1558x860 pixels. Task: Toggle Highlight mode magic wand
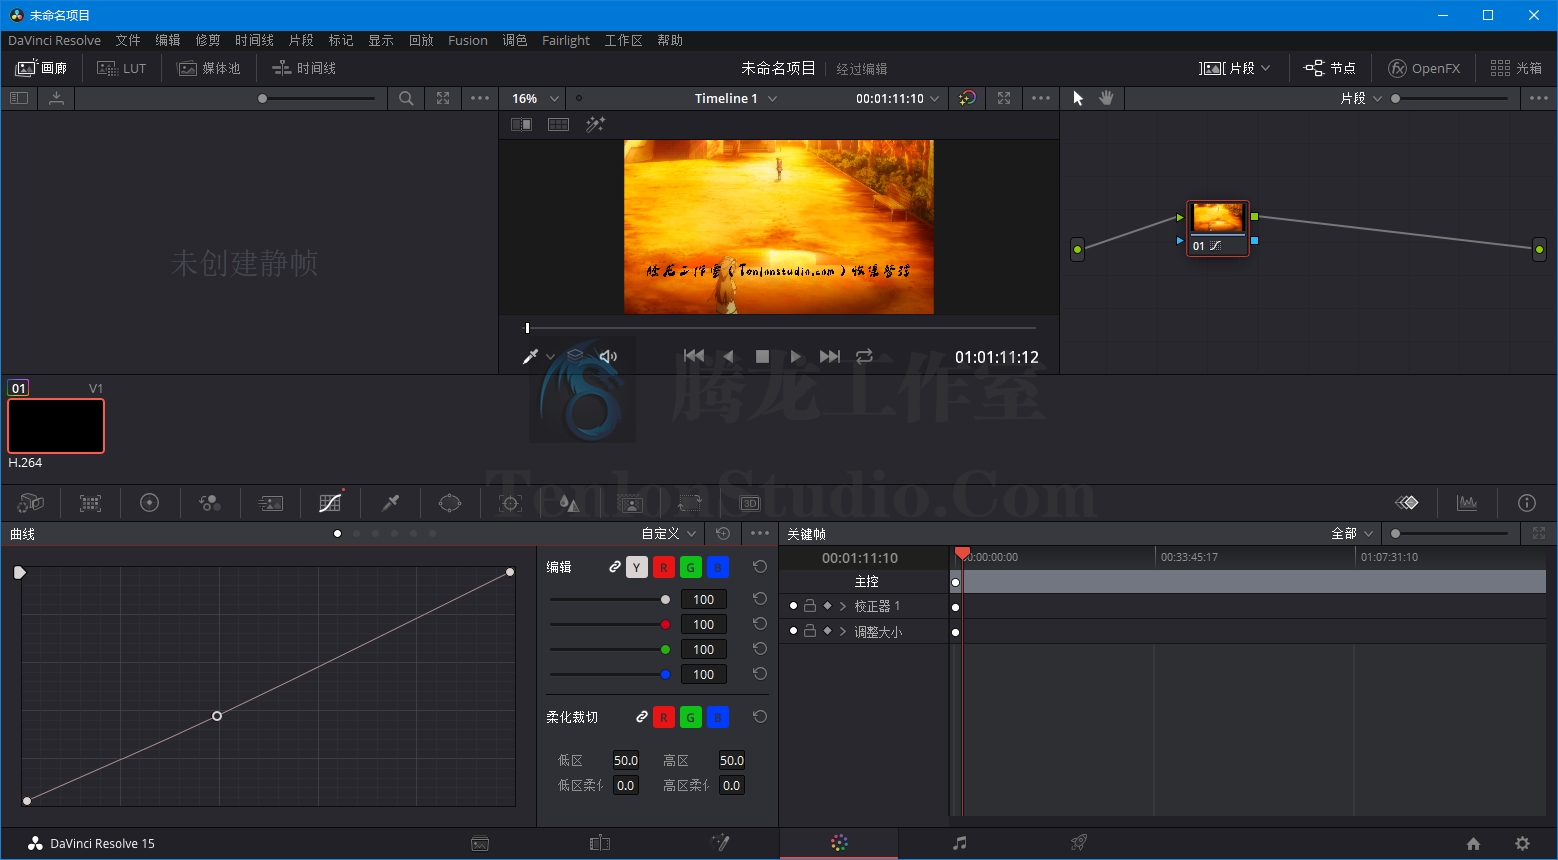point(596,124)
